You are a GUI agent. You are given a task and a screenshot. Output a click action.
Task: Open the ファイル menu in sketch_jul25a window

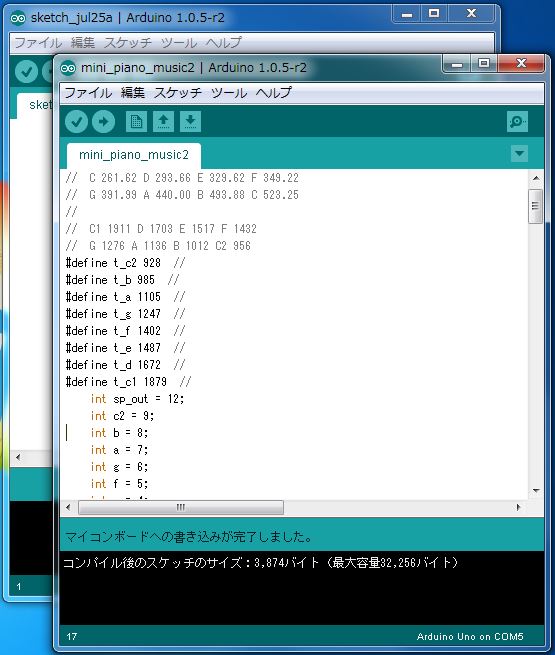pyautogui.click(x=38, y=43)
